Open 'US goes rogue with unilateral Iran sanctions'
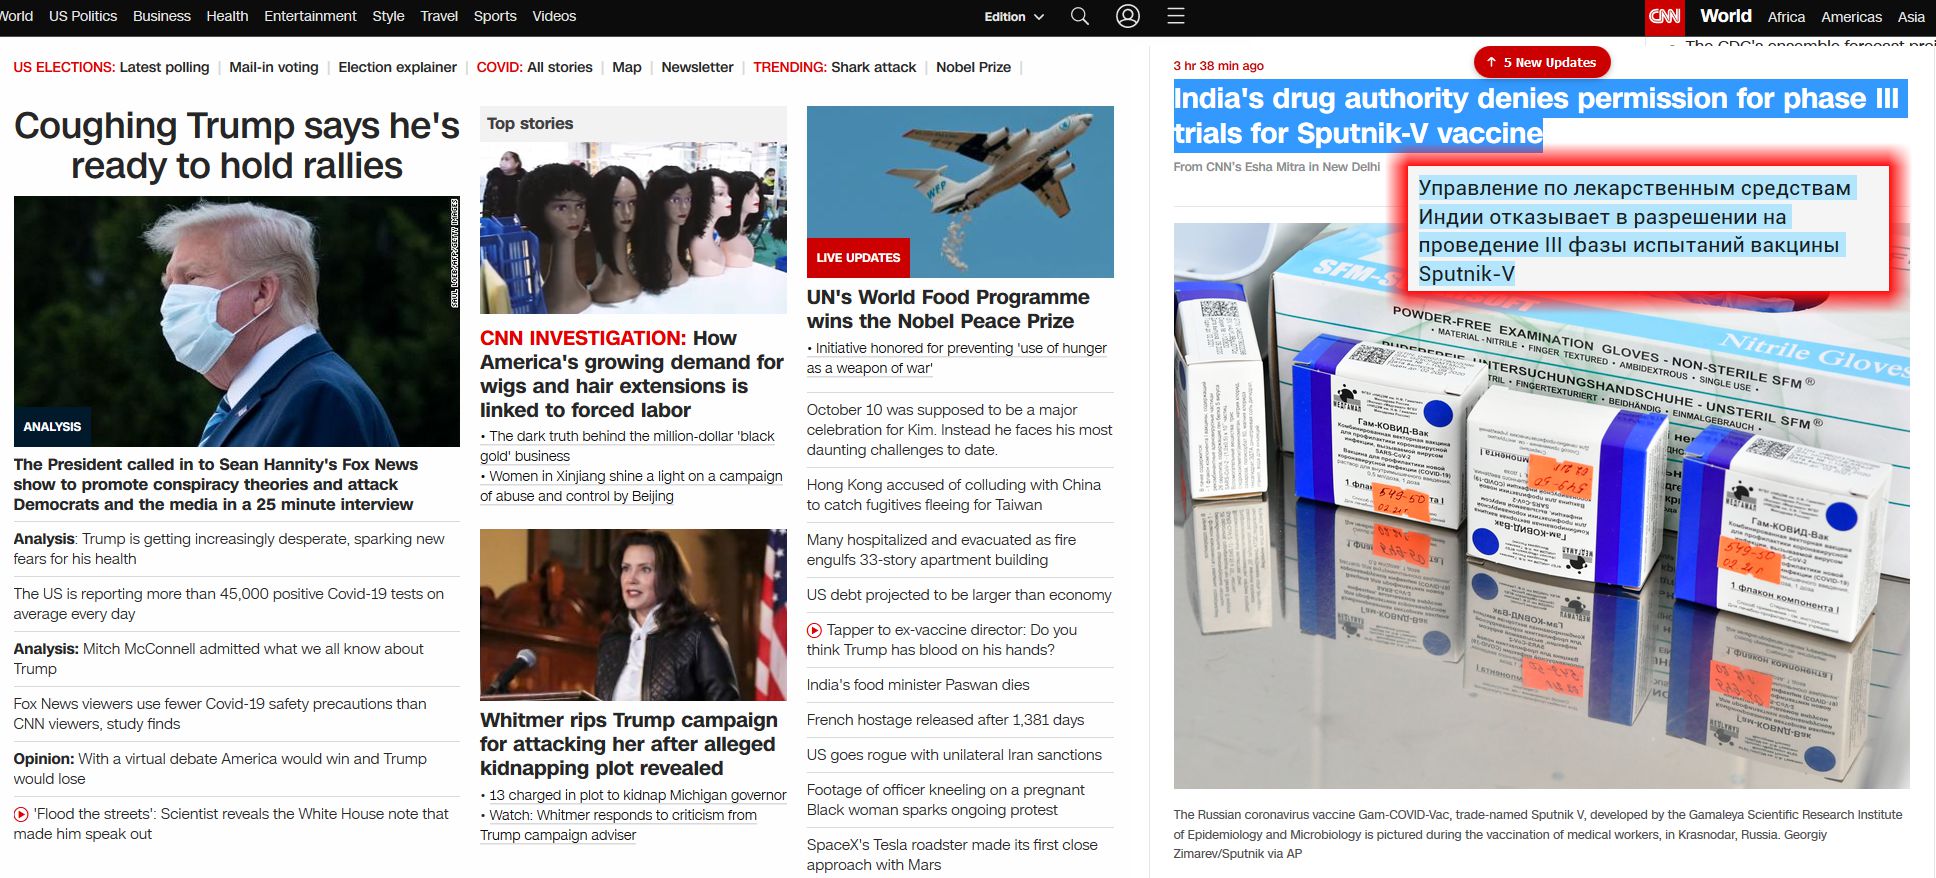This screenshot has width=1936, height=878. pyautogui.click(x=954, y=755)
